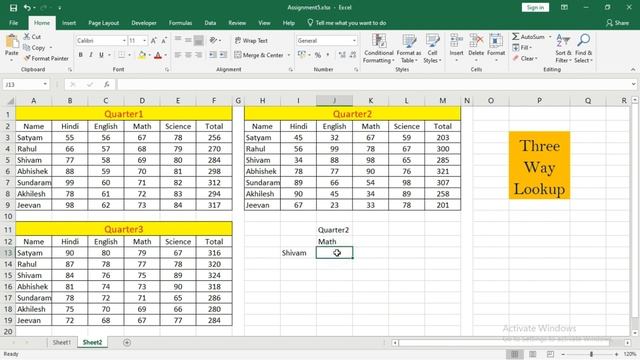Click Tell me what you want to do
640x360 pixels.
click(347, 23)
